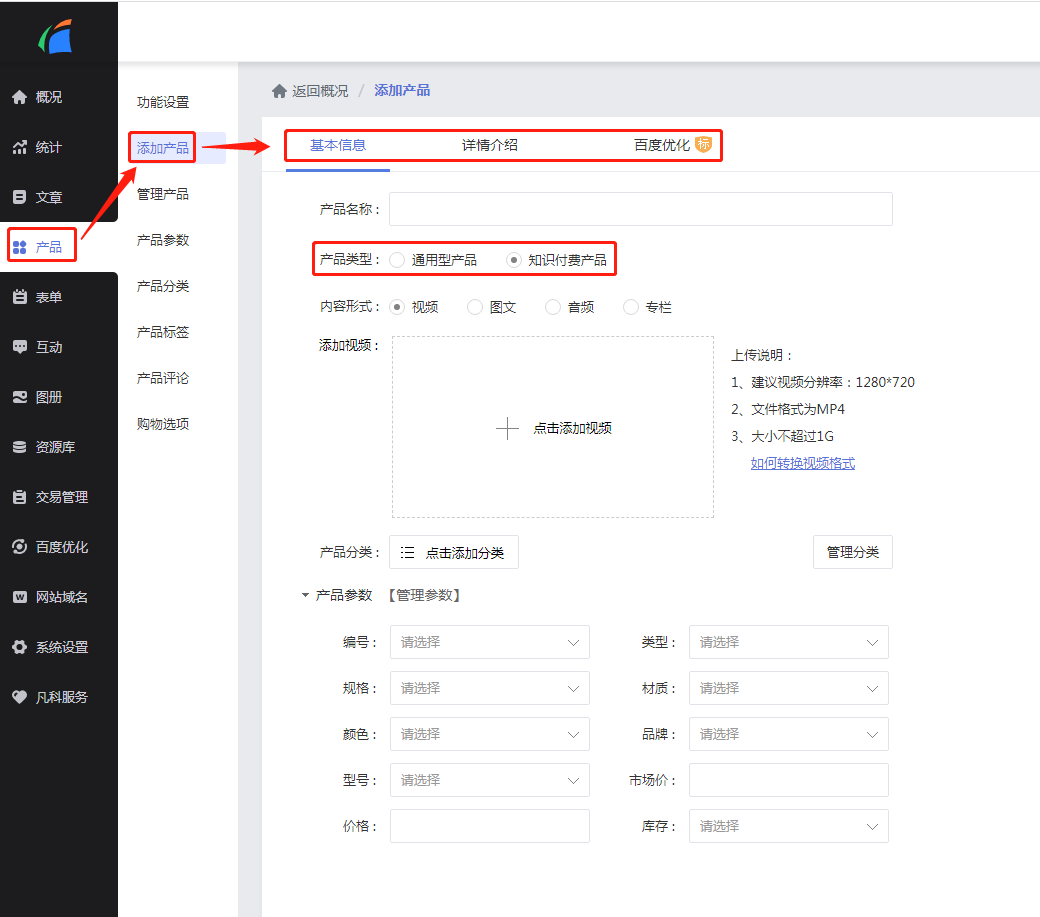This screenshot has height=917, width=1040.
Task: Click the 系统设置 gear icon
Action: coord(19,647)
